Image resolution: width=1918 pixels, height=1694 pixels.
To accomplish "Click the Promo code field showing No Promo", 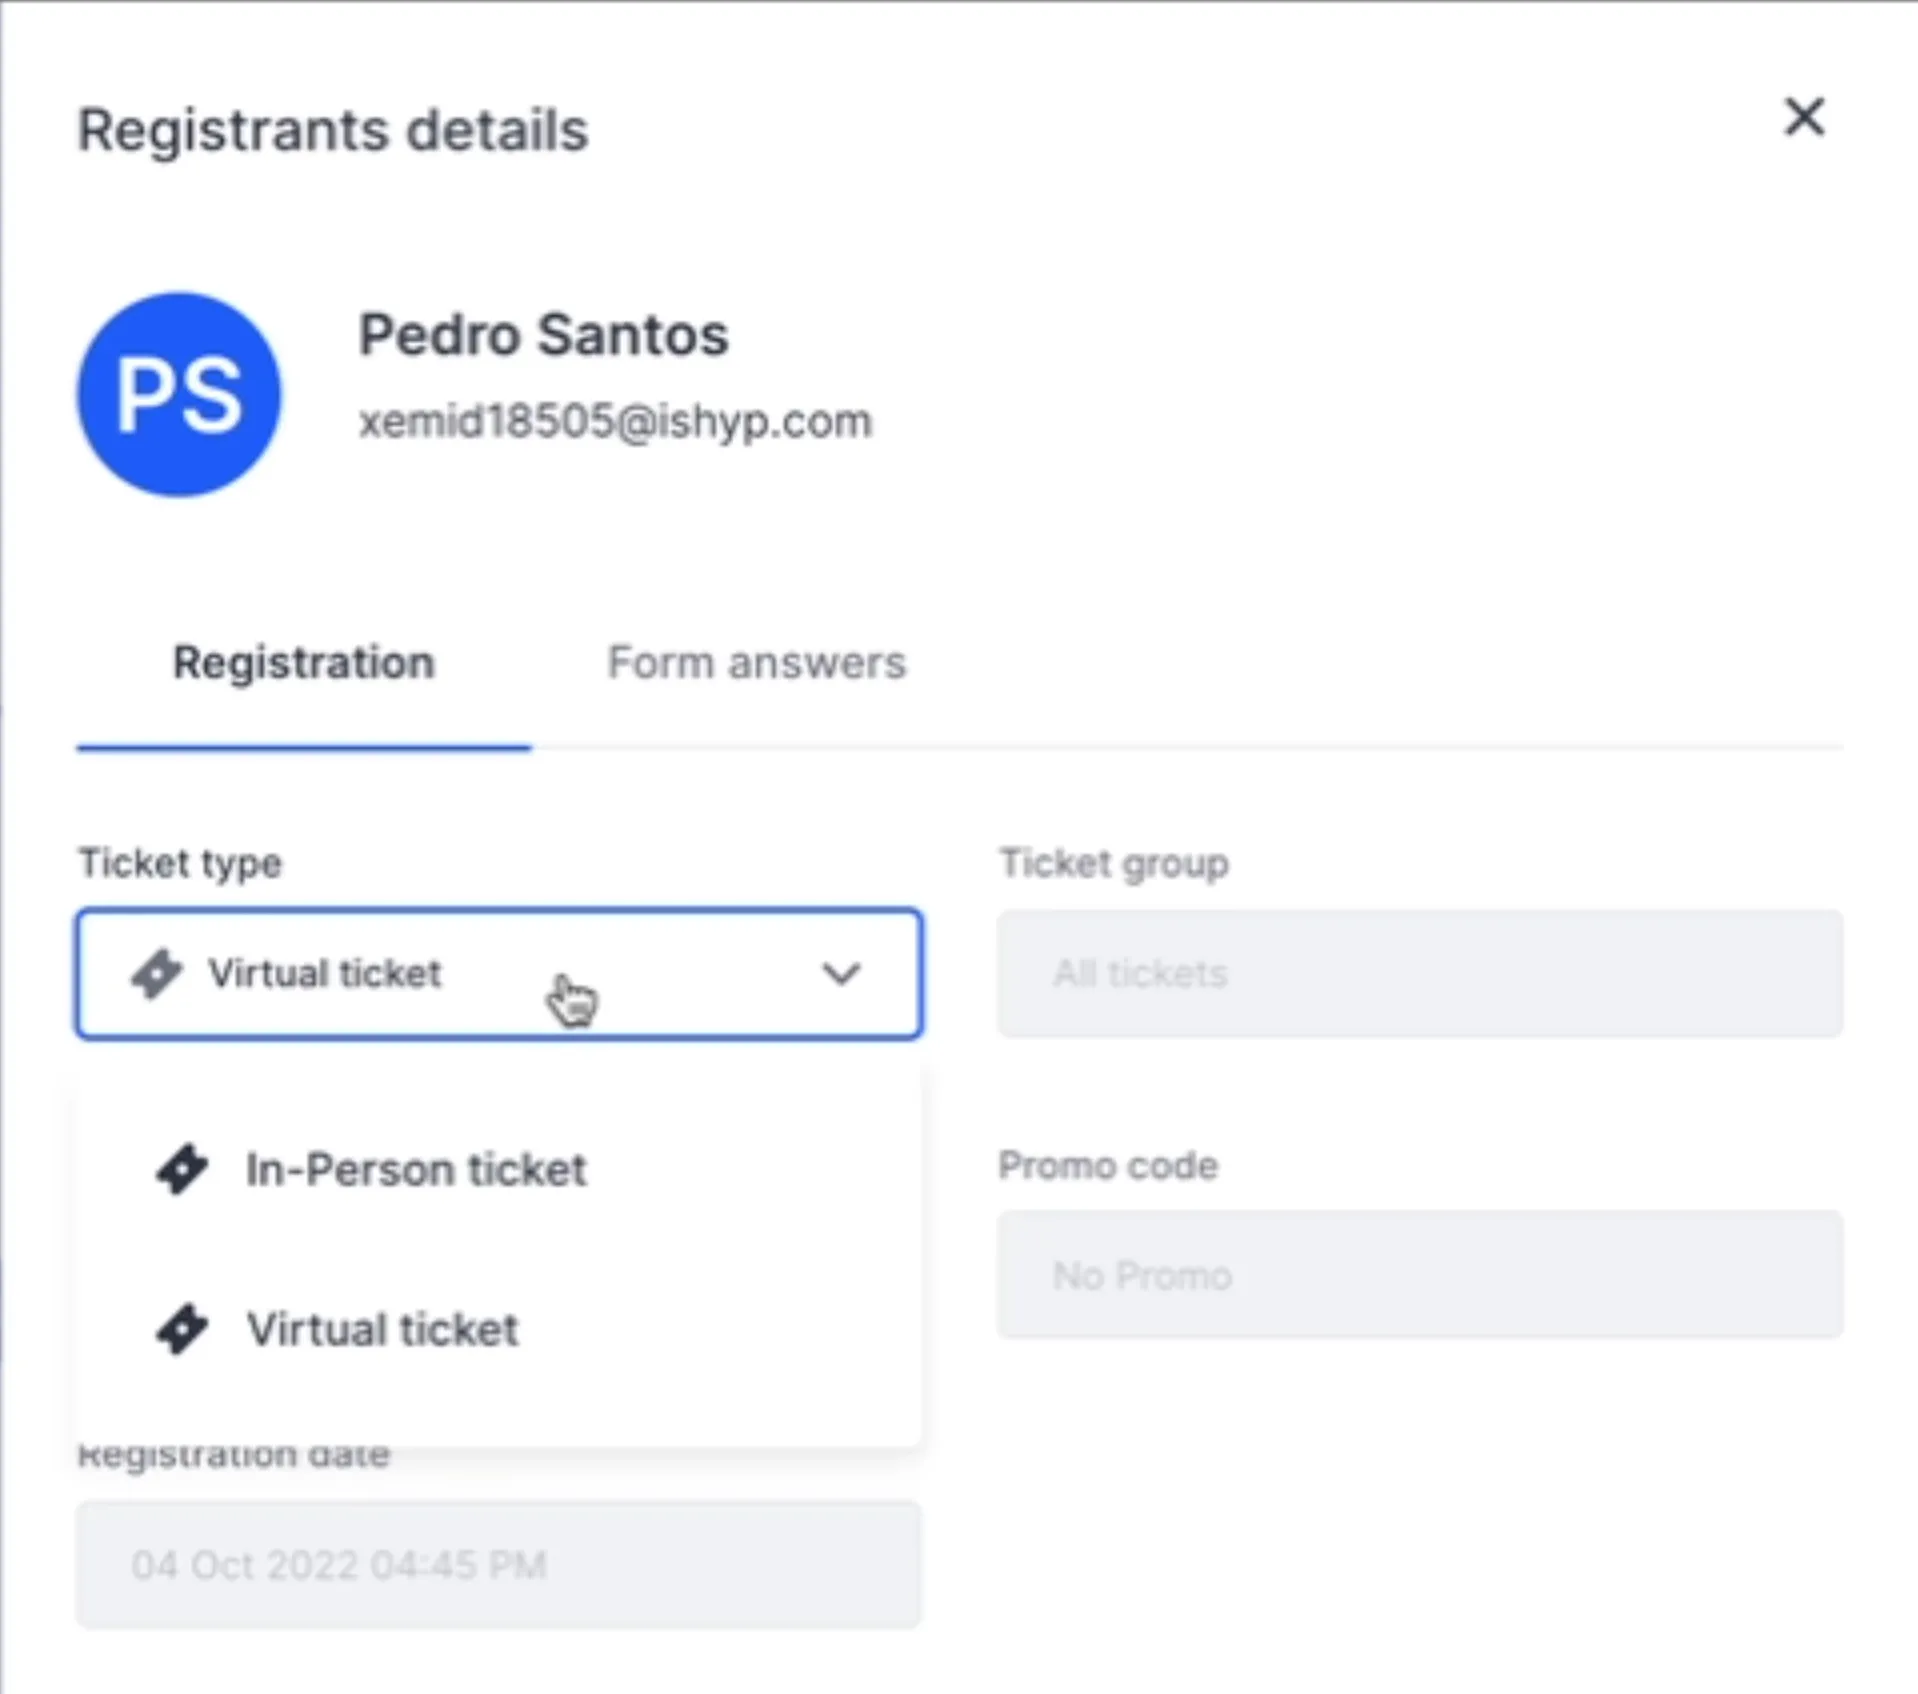I will (x=1420, y=1275).
